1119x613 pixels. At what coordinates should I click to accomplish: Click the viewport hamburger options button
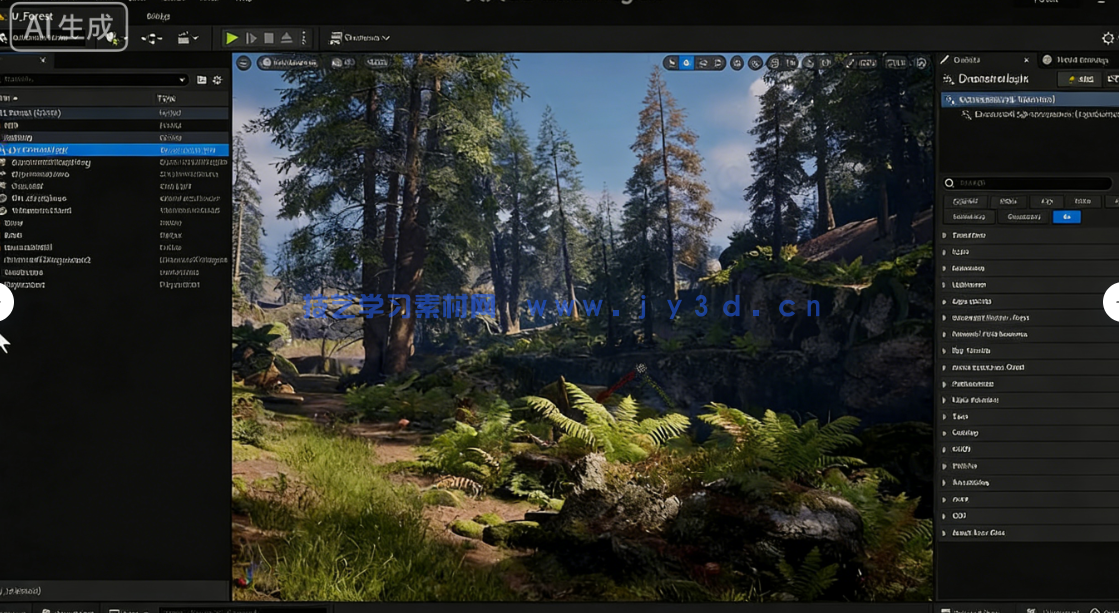[x=243, y=62]
